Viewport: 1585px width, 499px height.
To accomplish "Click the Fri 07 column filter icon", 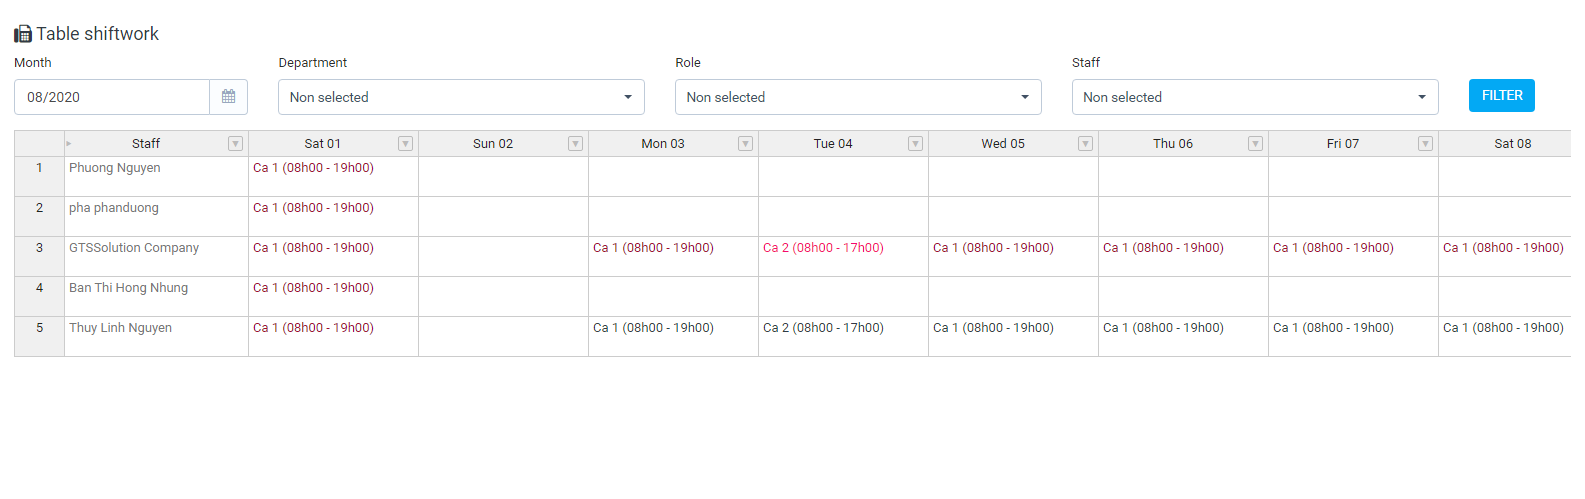I will point(1425,144).
